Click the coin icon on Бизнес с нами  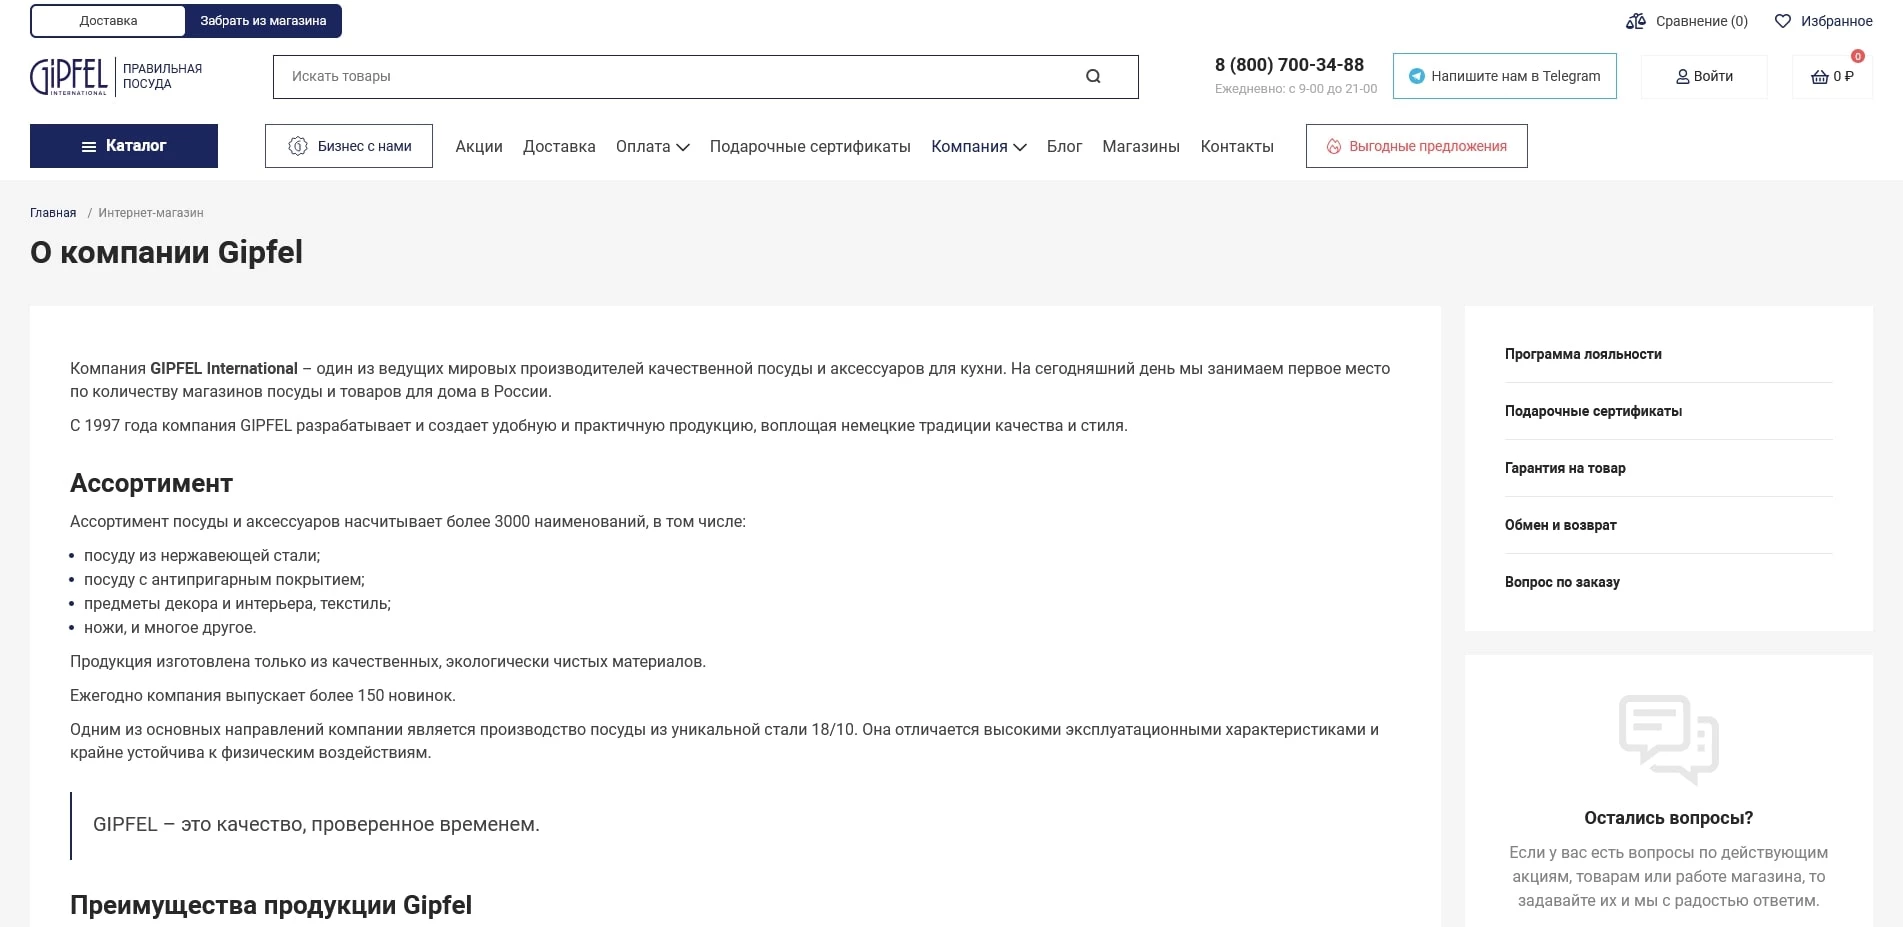coord(296,145)
